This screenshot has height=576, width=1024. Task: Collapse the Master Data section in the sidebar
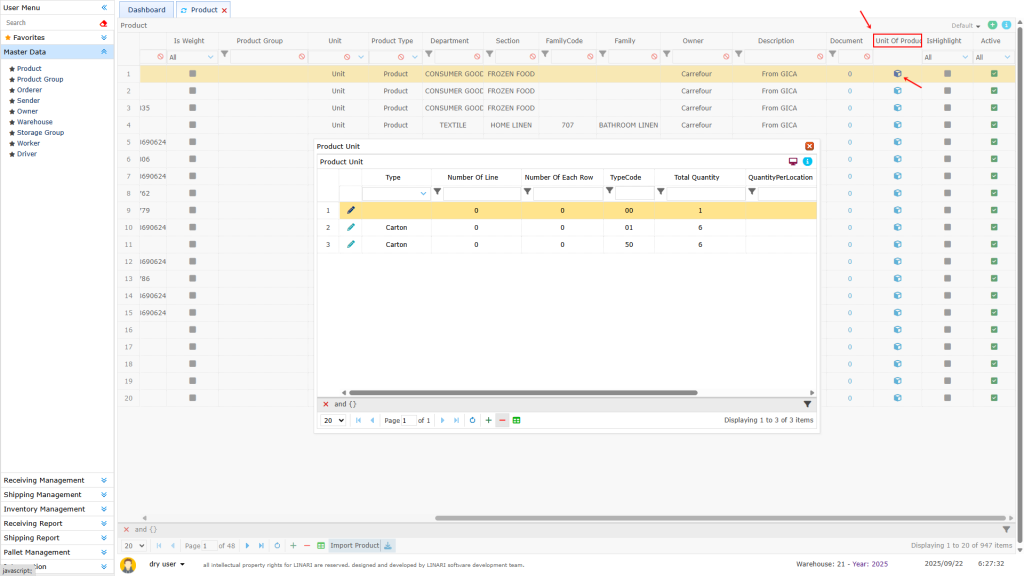(x=106, y=51)
